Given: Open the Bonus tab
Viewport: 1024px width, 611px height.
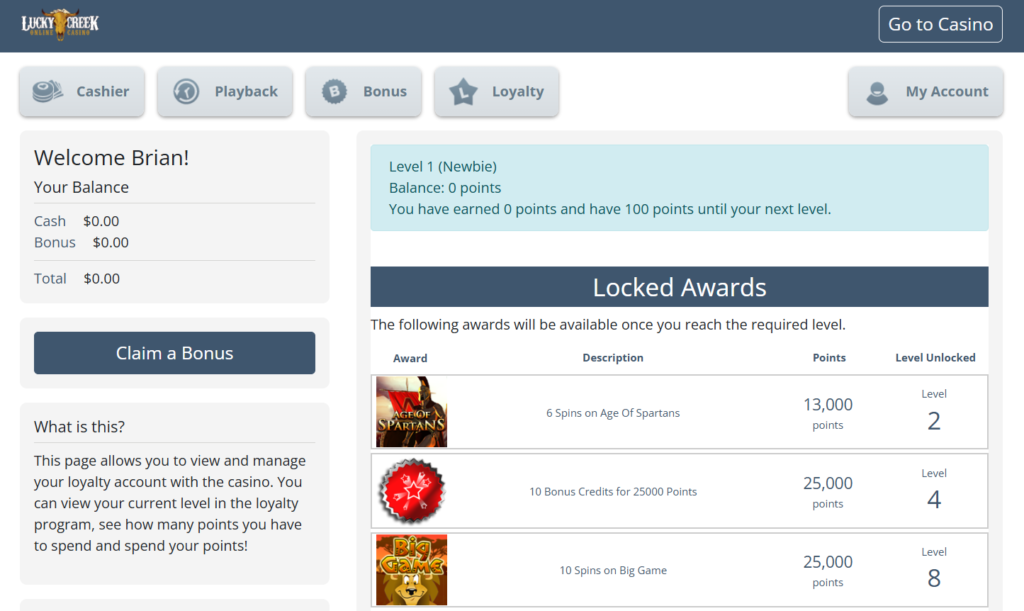Looking at the screenshot, I should 363,91.
